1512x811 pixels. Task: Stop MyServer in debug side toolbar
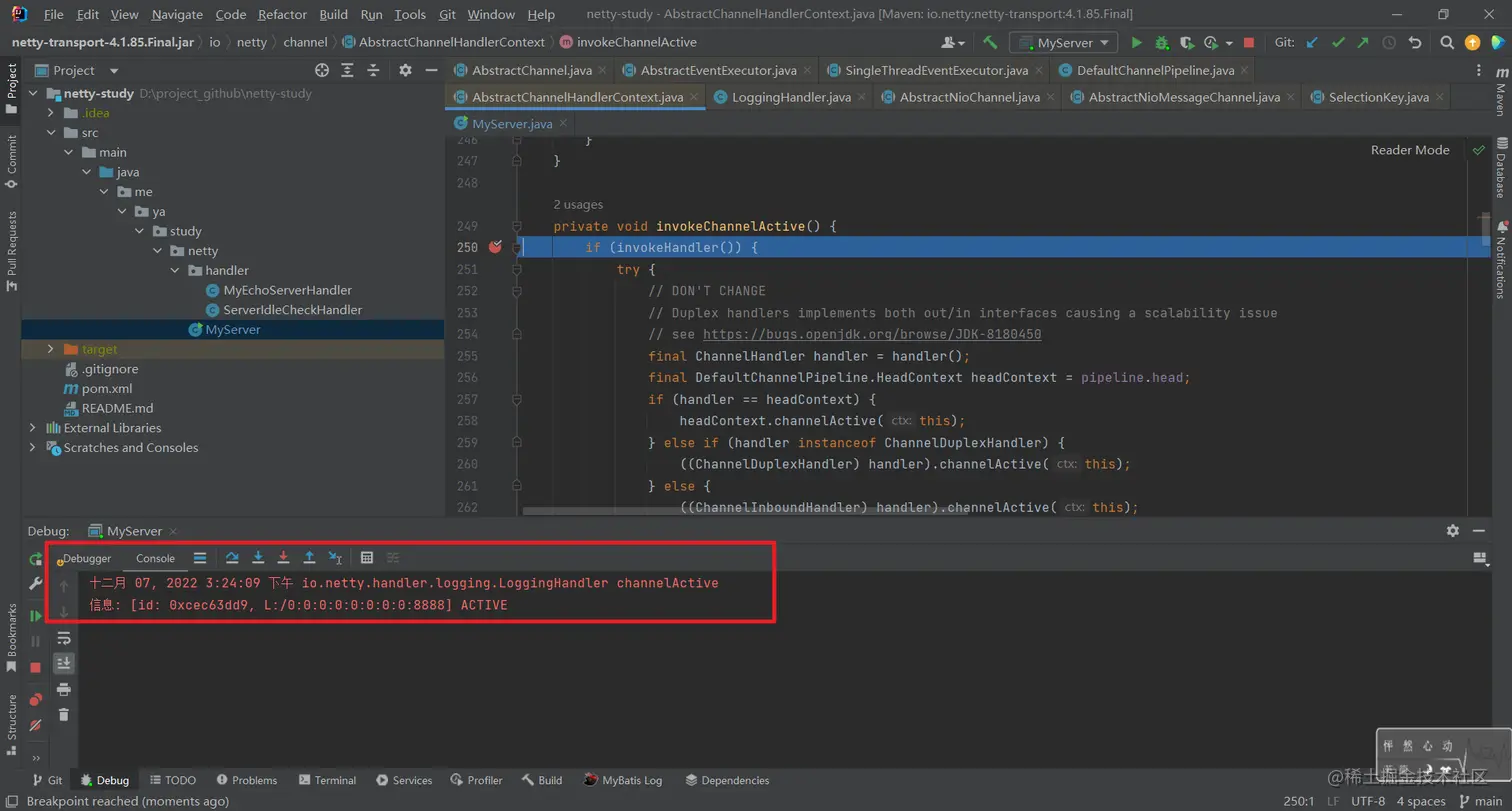point(36,667)
